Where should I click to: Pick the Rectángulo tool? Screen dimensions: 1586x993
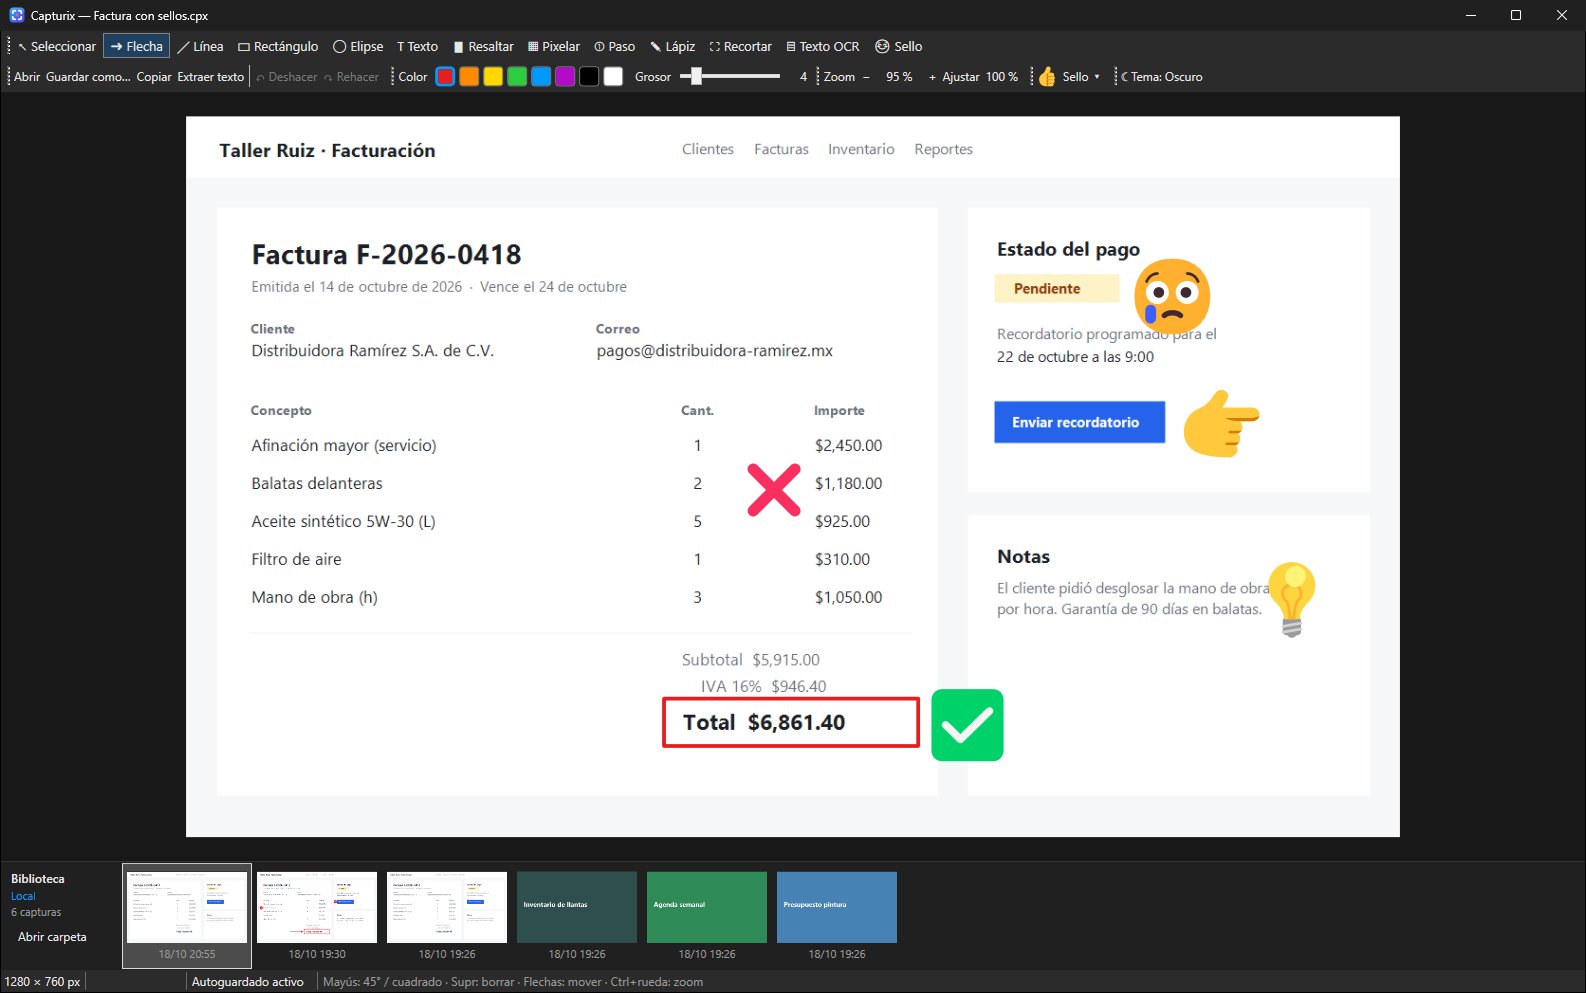pyautogui.click(x=278, y=46)
